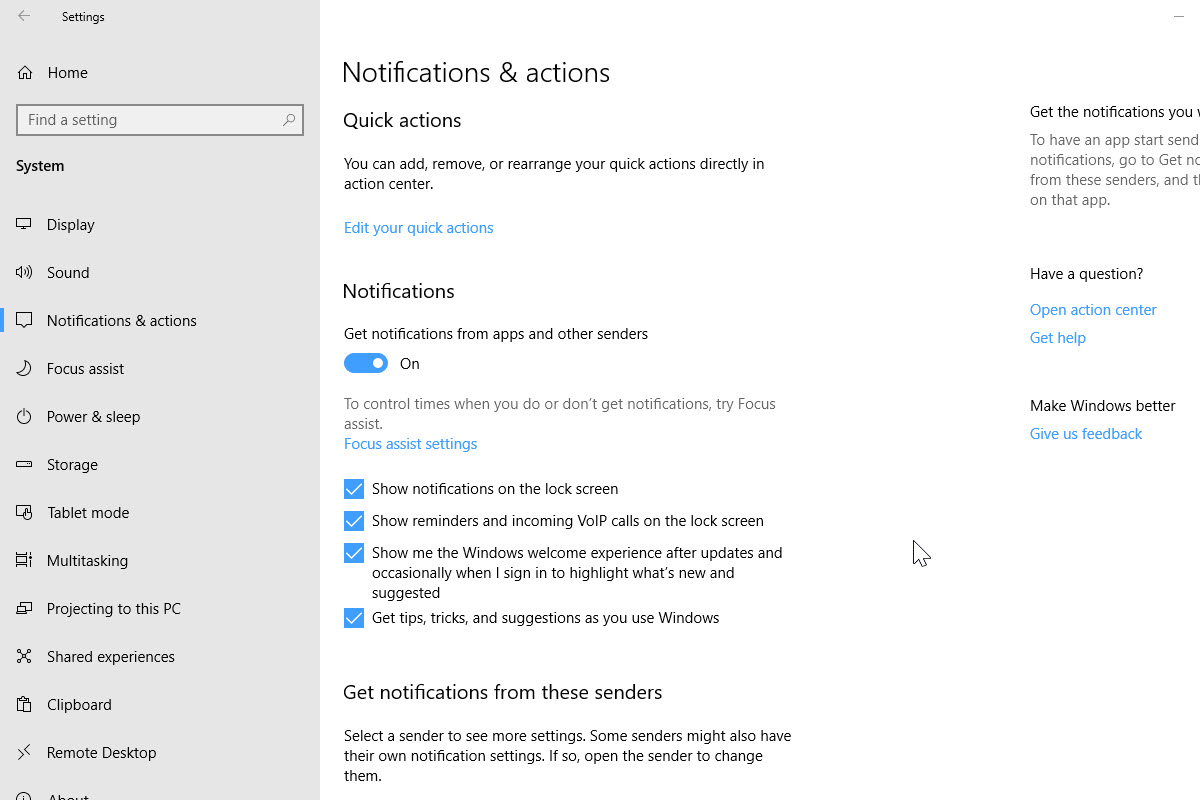1200x800 pixels.
Task: Click the Shared experiences icon
Action: tap(25, 656)
